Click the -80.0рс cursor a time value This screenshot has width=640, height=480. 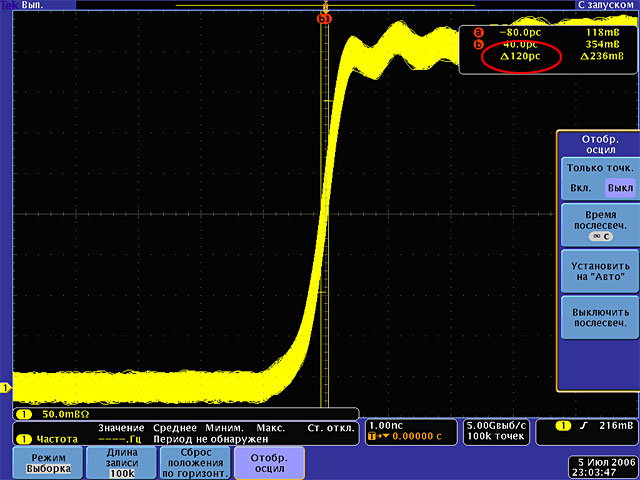(x=520, y=33)
